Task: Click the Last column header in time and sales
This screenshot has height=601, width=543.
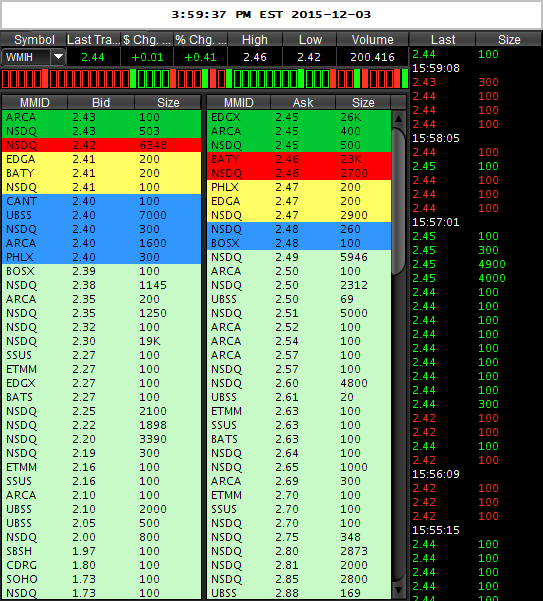Action: [443, 39]
